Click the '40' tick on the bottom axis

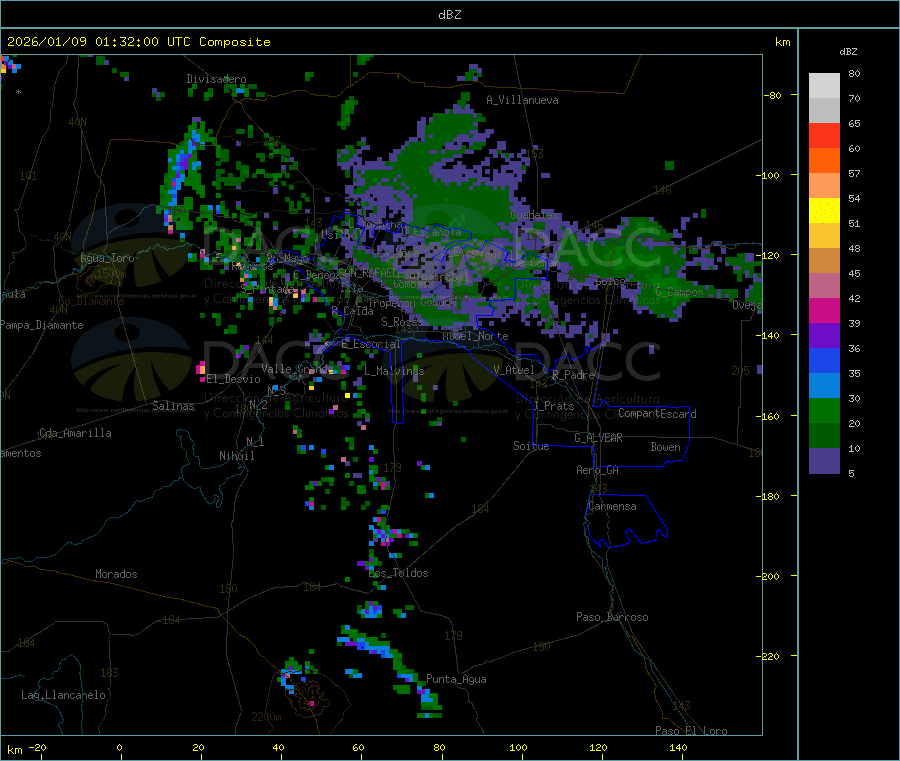278,747
